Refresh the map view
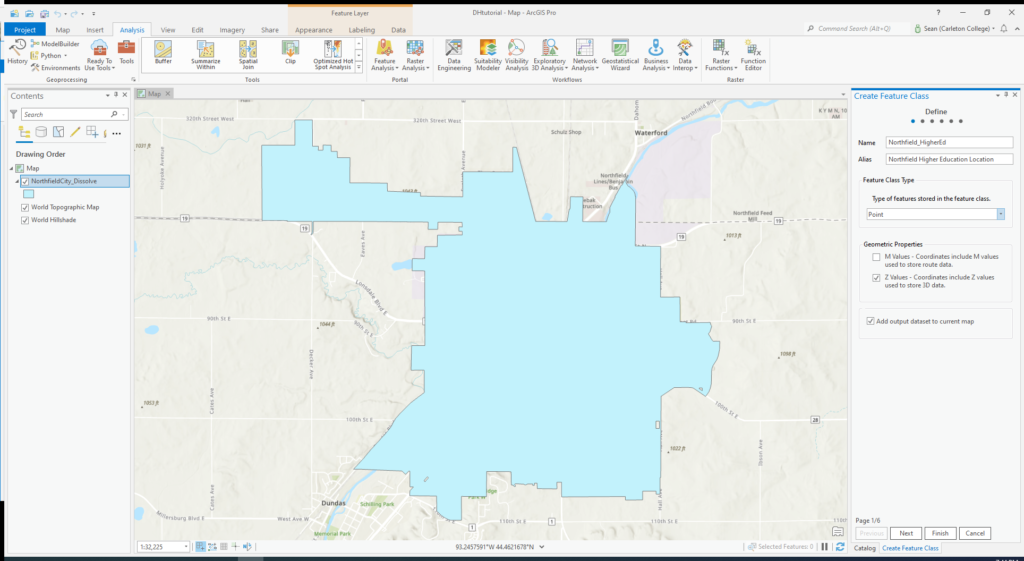1024x561 pixels. pos(840,547)
